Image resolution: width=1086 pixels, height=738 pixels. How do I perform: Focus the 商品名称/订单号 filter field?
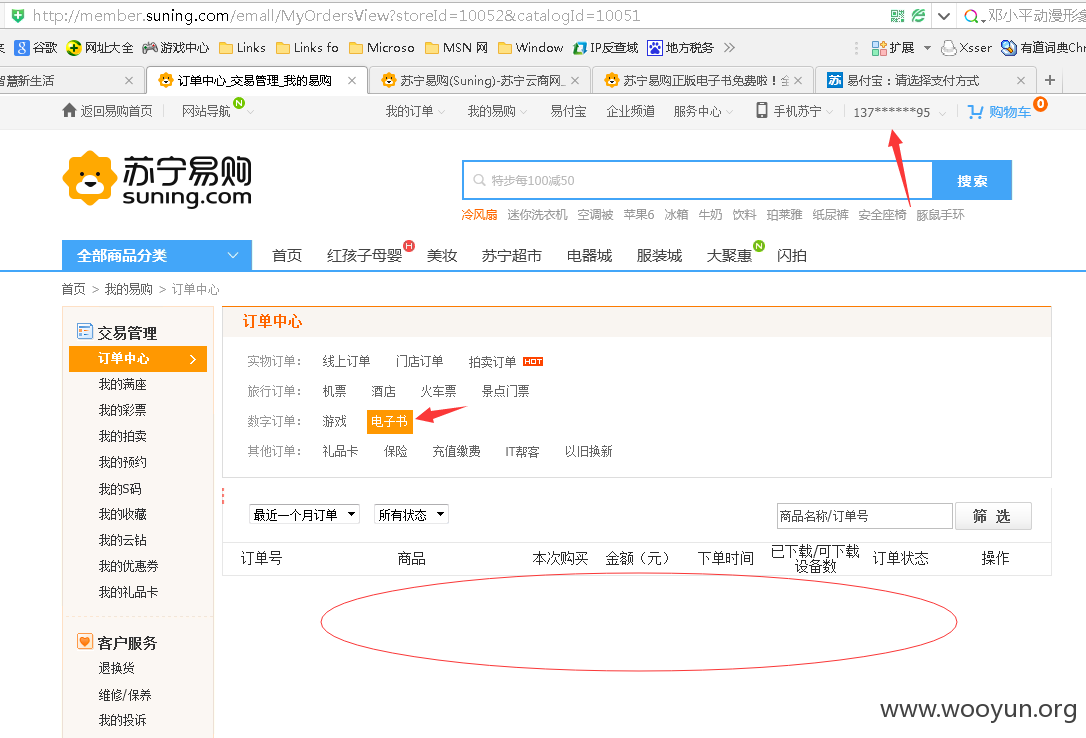click(864, 516)
